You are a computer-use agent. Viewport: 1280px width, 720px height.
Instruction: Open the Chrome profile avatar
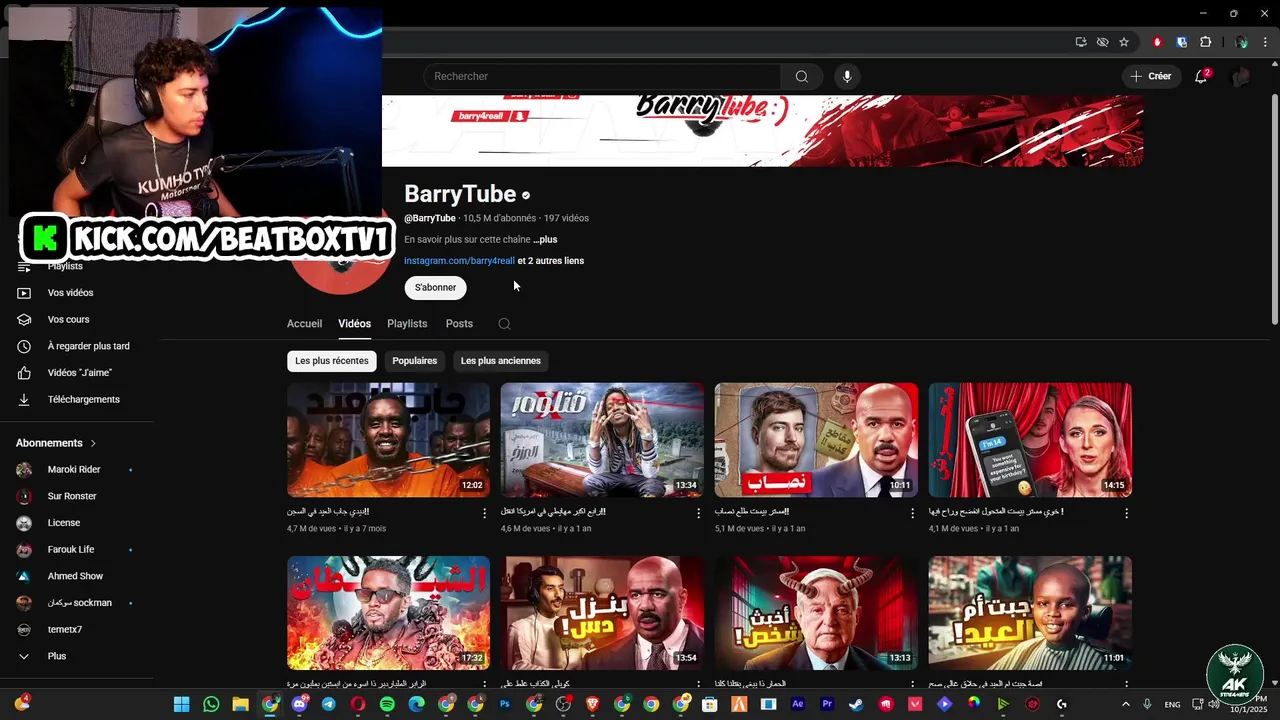pyautogui.click(x=1241, y=42)
